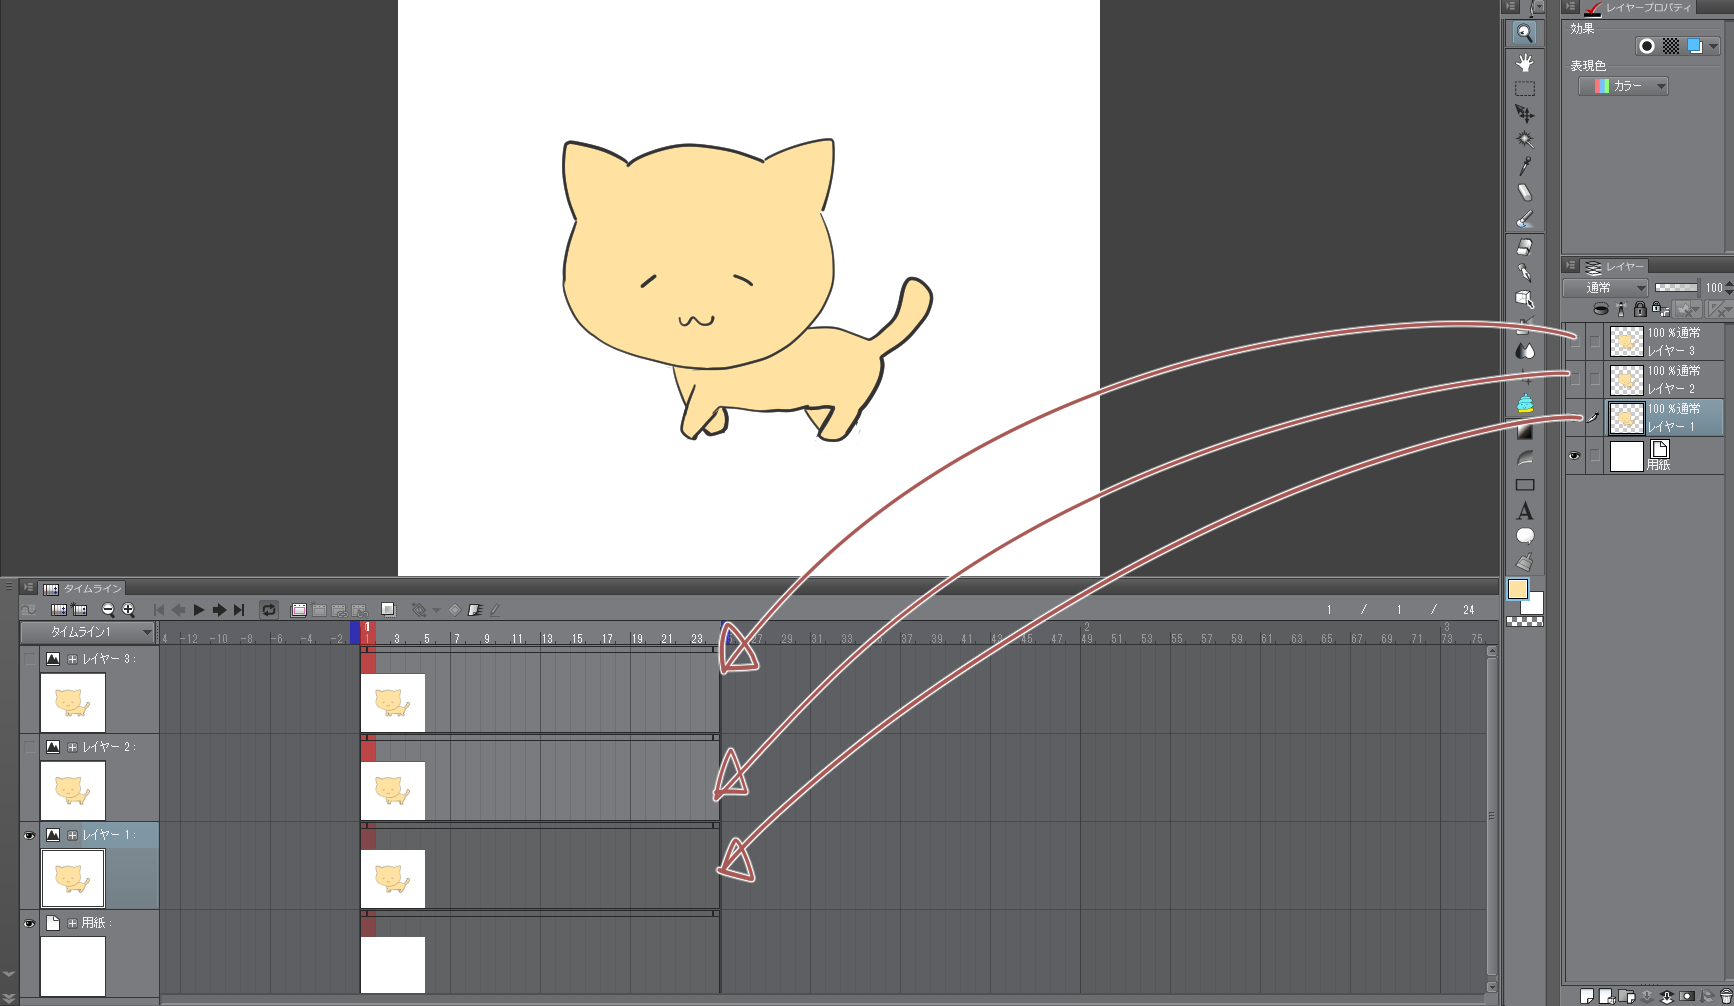Open the カラー expression color dropdown
The height and width of the screenshot is (1006, 1734).
1624,86
